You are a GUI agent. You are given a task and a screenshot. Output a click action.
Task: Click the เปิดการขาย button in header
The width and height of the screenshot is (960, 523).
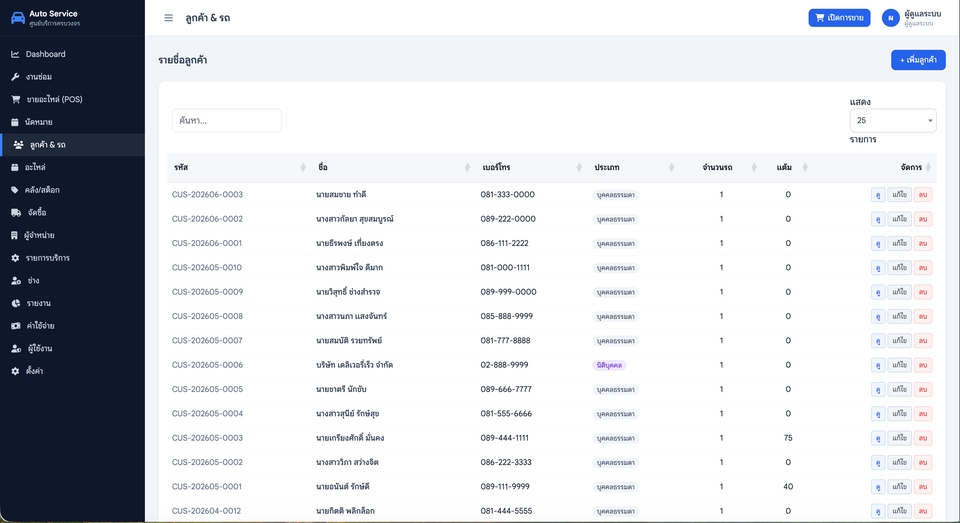pos(839,18)
